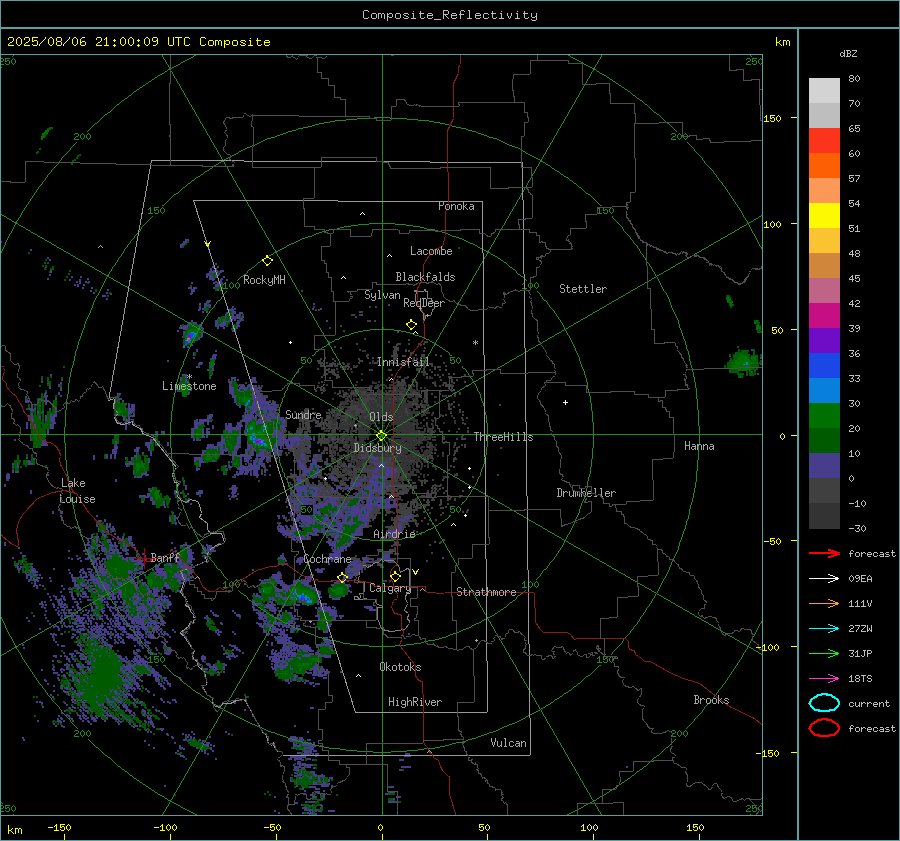Select the orange 111V arrow in the legend
Viewport: 900px width, 841px height.
(824, 603)
